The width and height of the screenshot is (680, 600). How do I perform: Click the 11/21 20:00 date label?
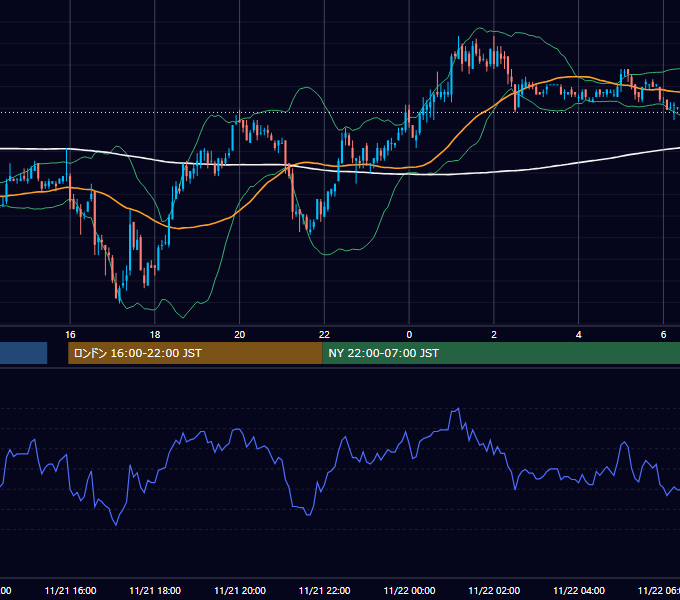click(x=240, y=590)
